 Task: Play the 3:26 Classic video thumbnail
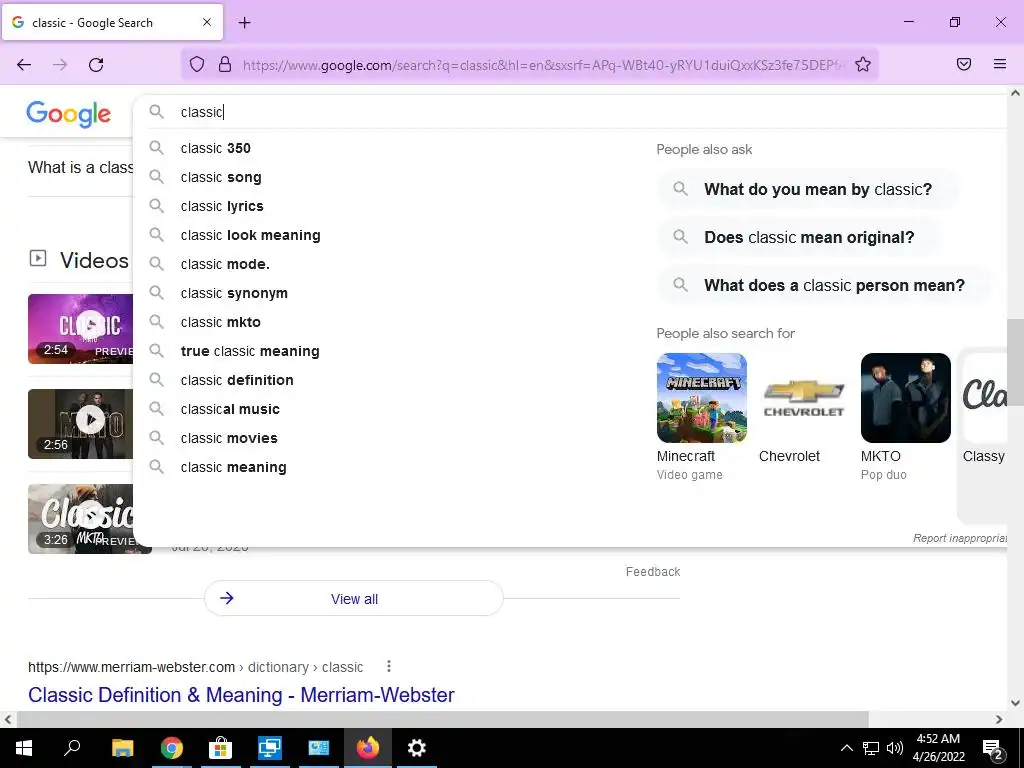coord(80,519)
